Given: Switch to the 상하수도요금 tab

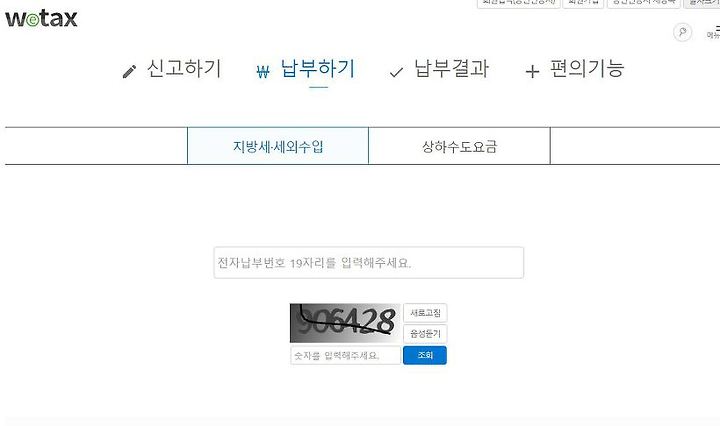Looking at the screenshot, I should [x=459, y=146].
